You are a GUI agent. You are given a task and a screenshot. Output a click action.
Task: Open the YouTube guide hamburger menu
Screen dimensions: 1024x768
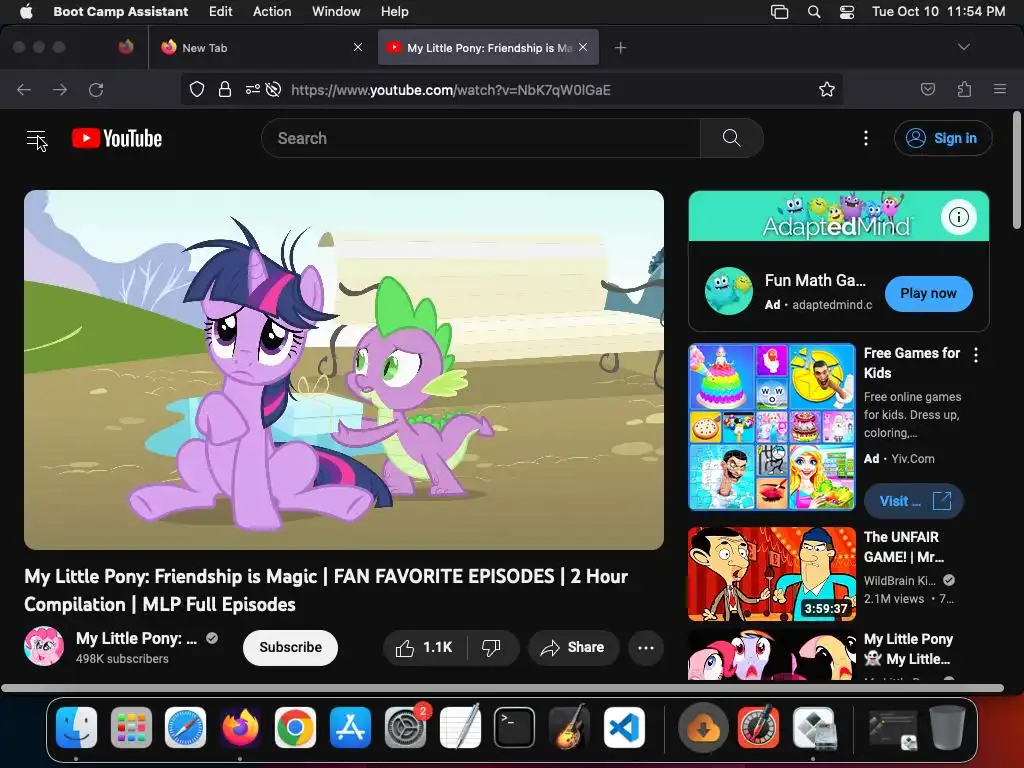pos(37,138)
